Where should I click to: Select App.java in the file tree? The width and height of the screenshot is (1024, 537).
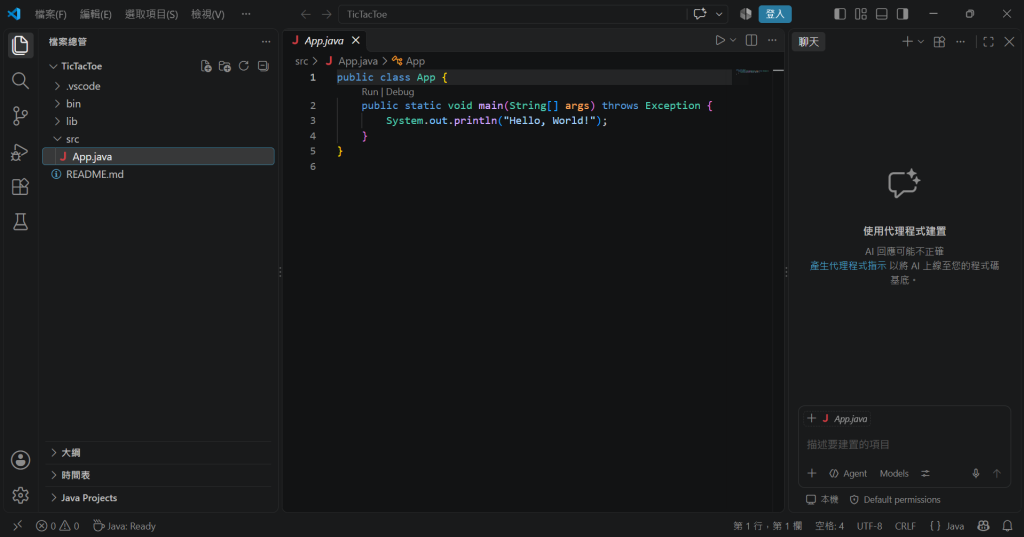pyautogui.click(x=158, y=157)
